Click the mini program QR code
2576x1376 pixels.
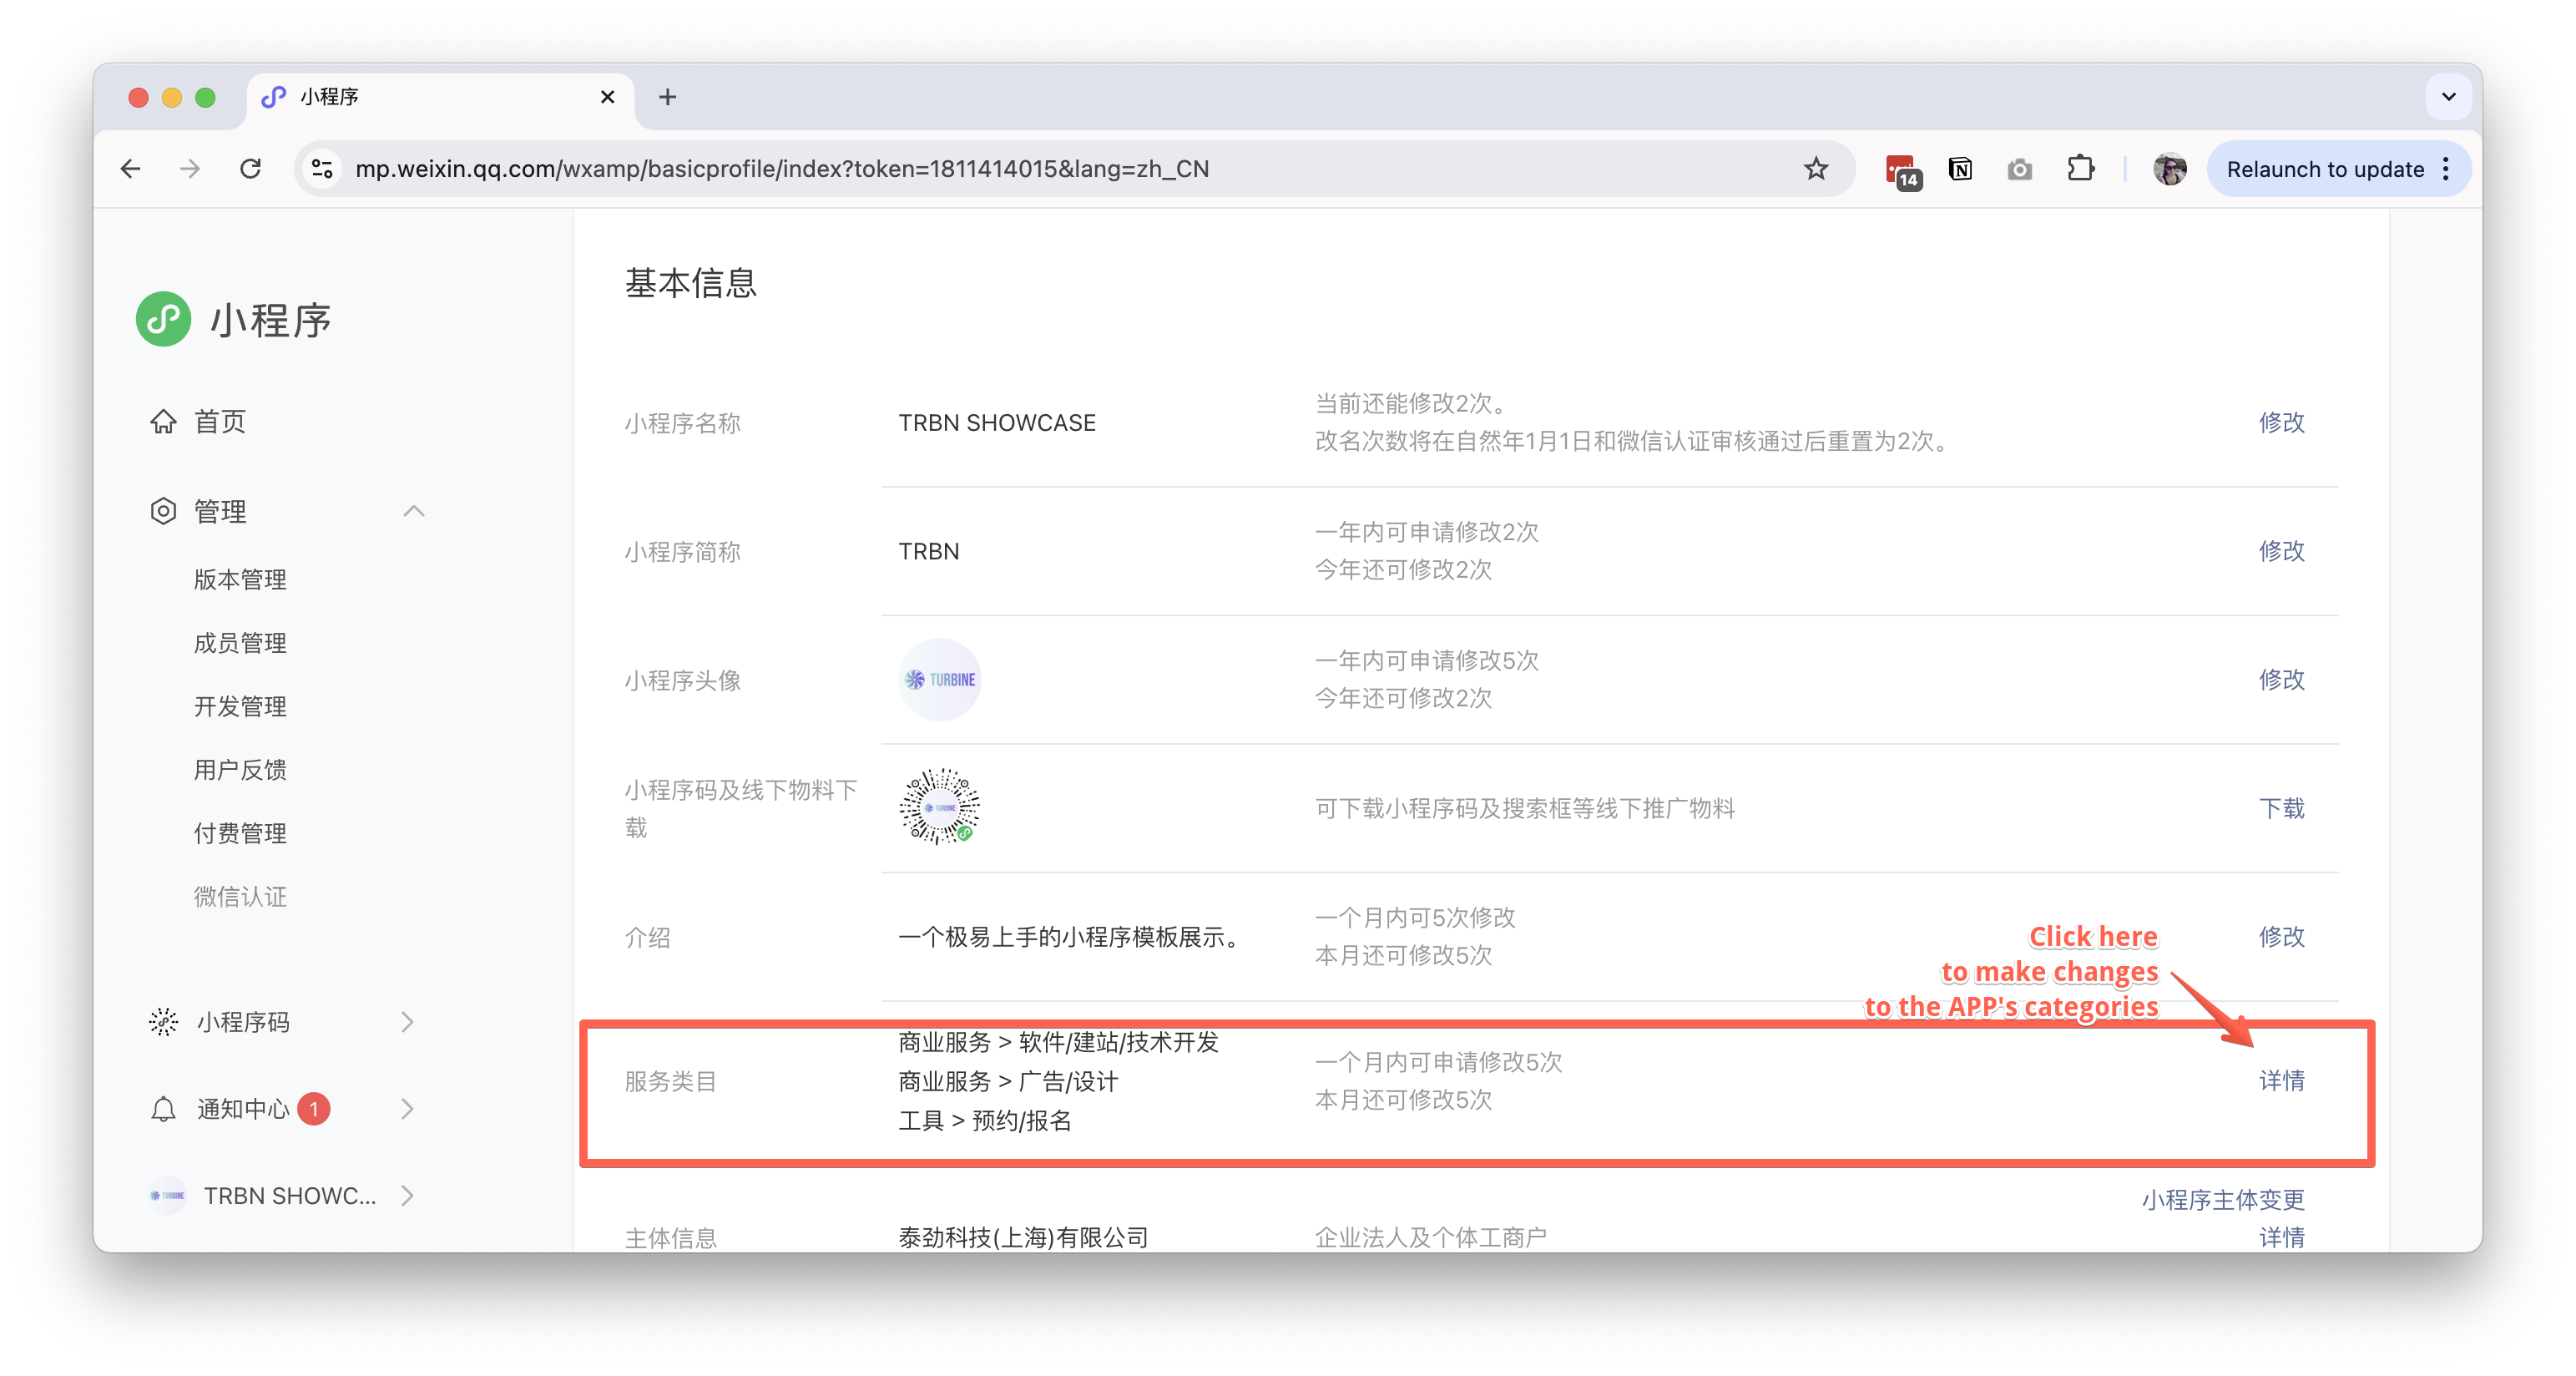[x=939, y=807]
